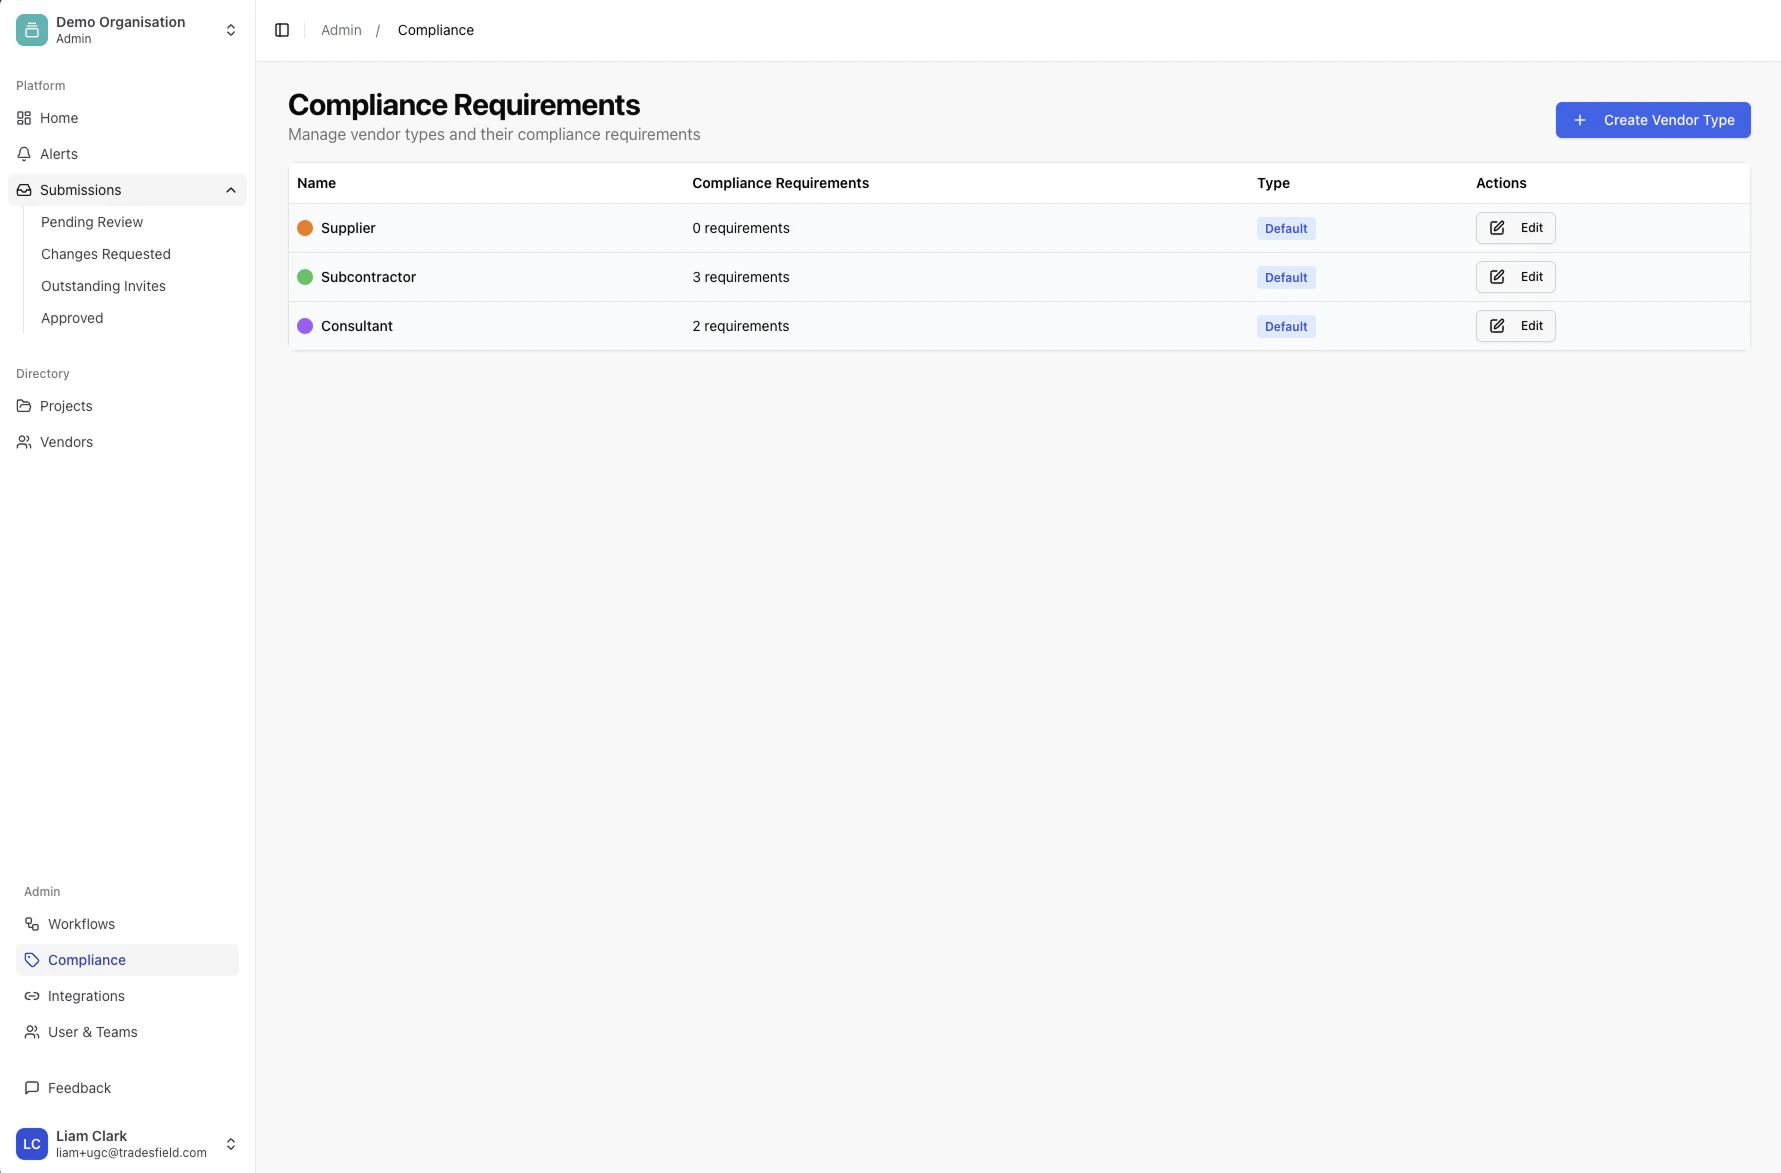
Task: Click the Default badge on Subcontractor row
Action: point(1285,277)
